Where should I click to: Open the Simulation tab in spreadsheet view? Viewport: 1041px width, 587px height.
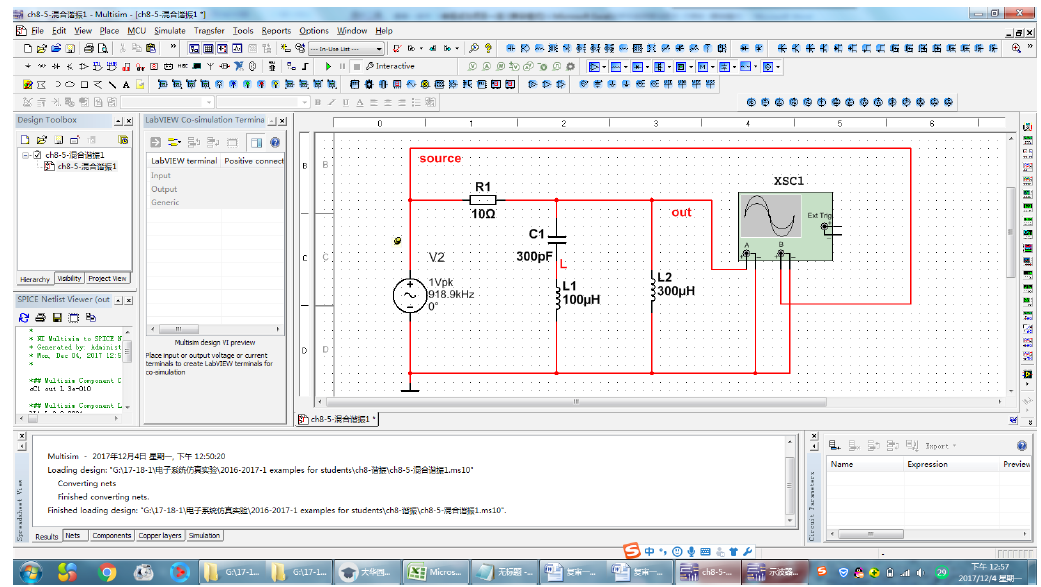click(x=204, y=535)
